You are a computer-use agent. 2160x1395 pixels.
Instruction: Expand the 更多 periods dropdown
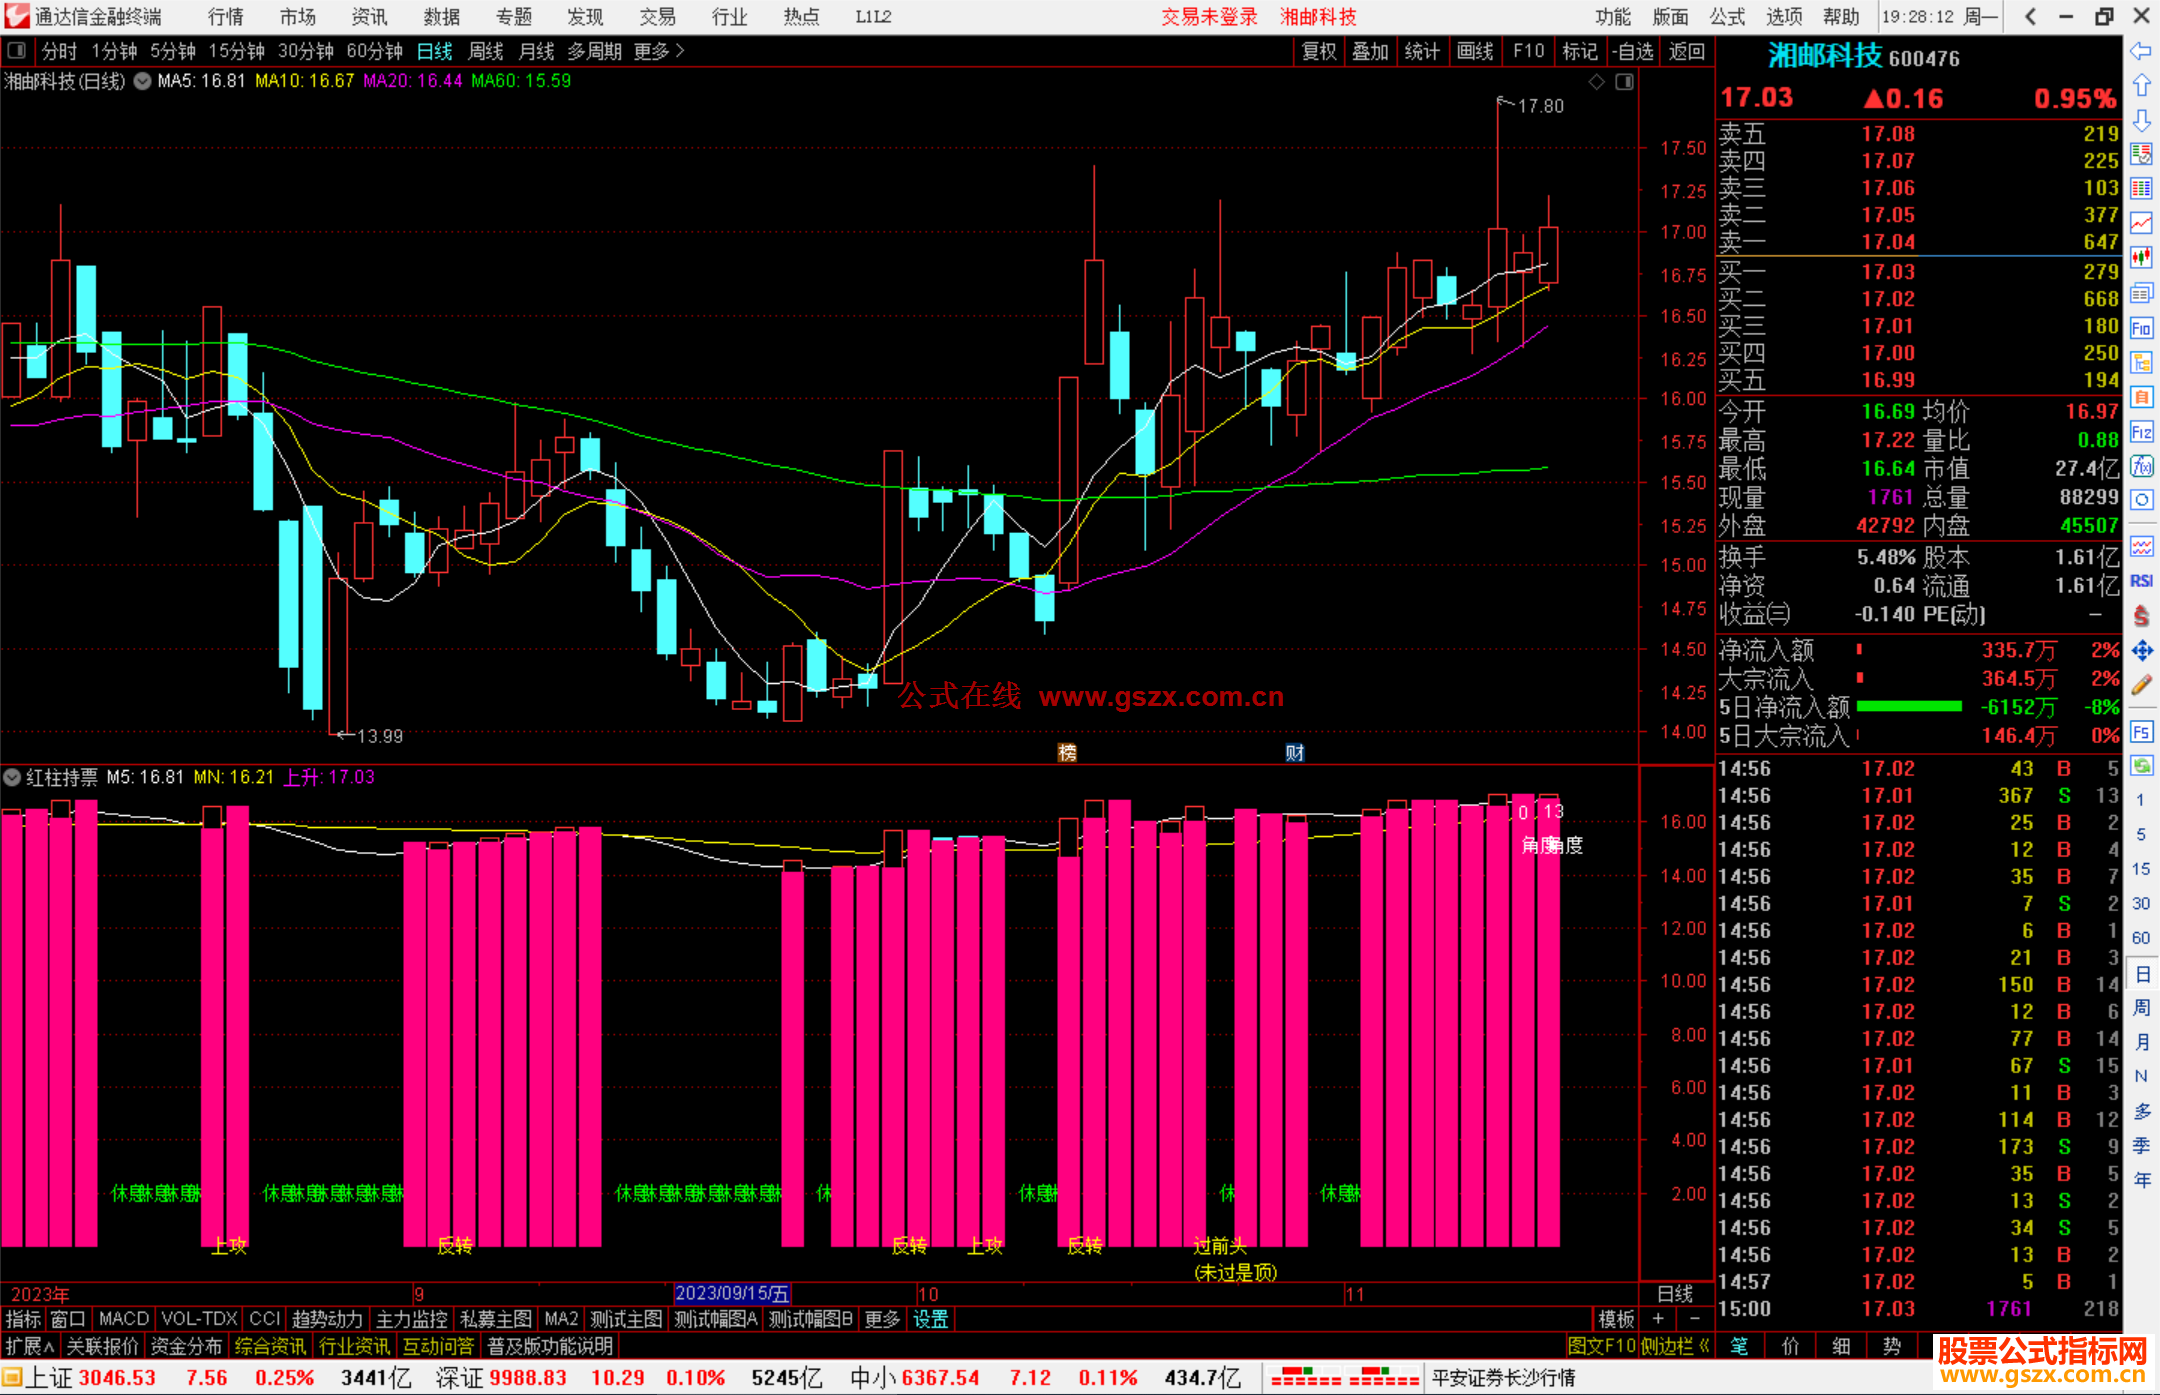(659, 51)
